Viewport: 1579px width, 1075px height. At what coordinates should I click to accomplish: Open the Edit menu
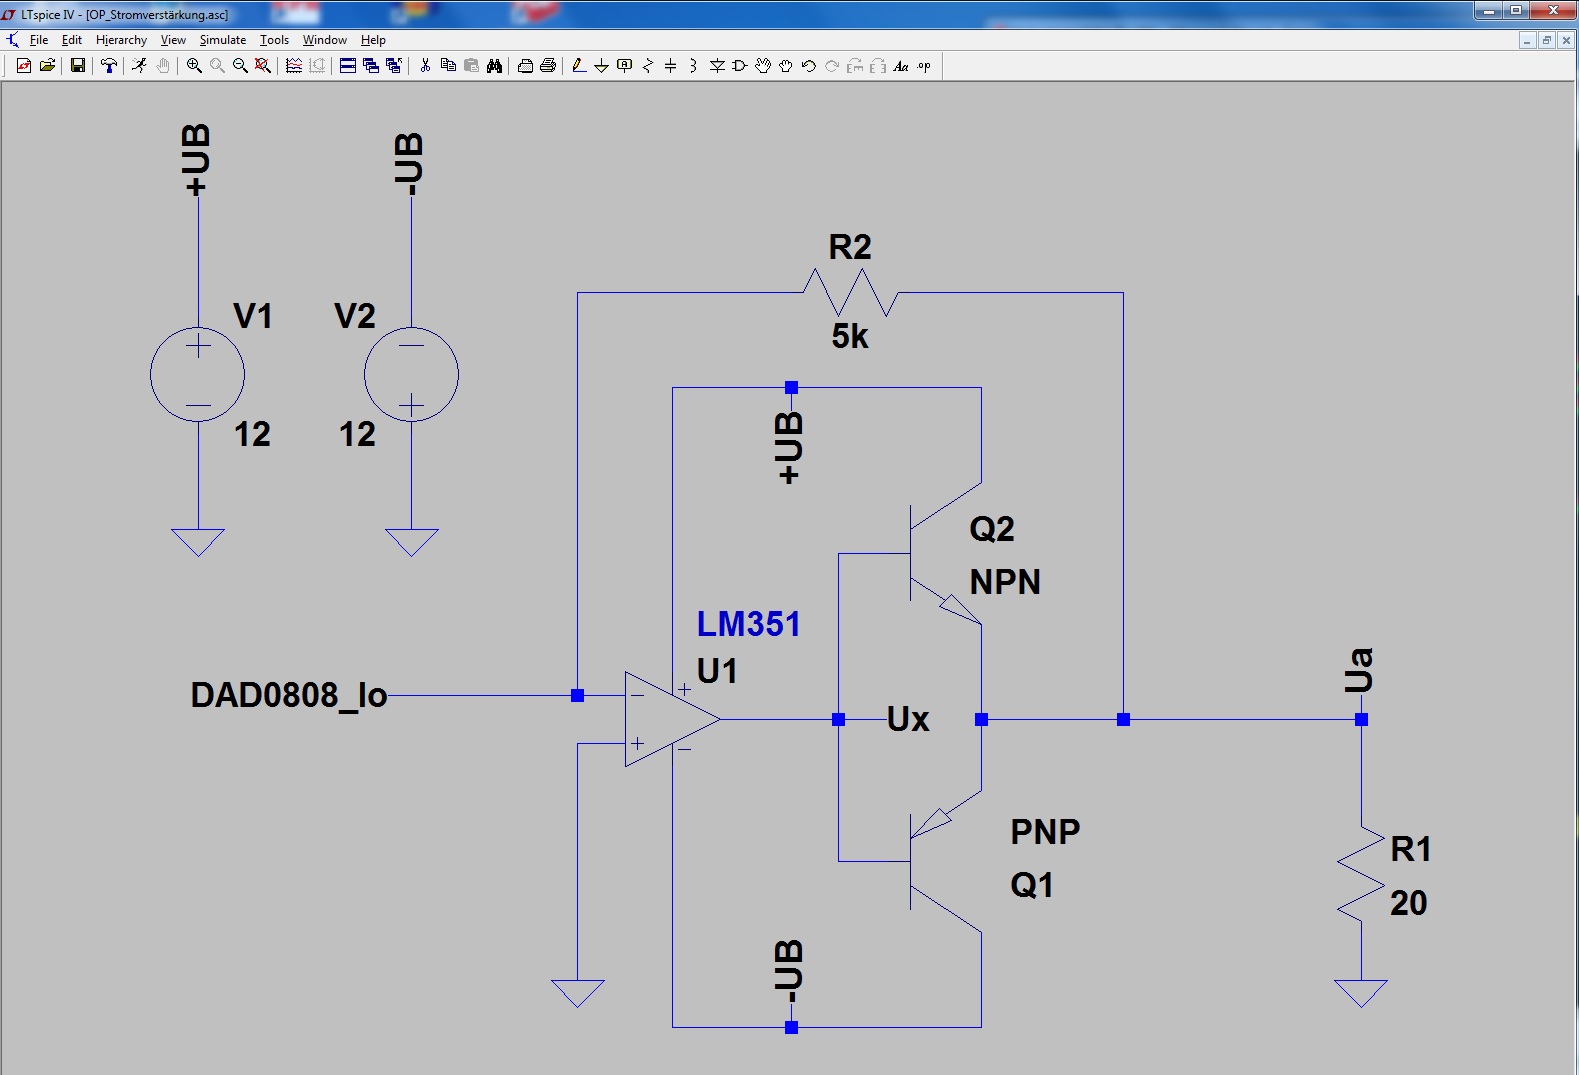click(x=72, y=40)
